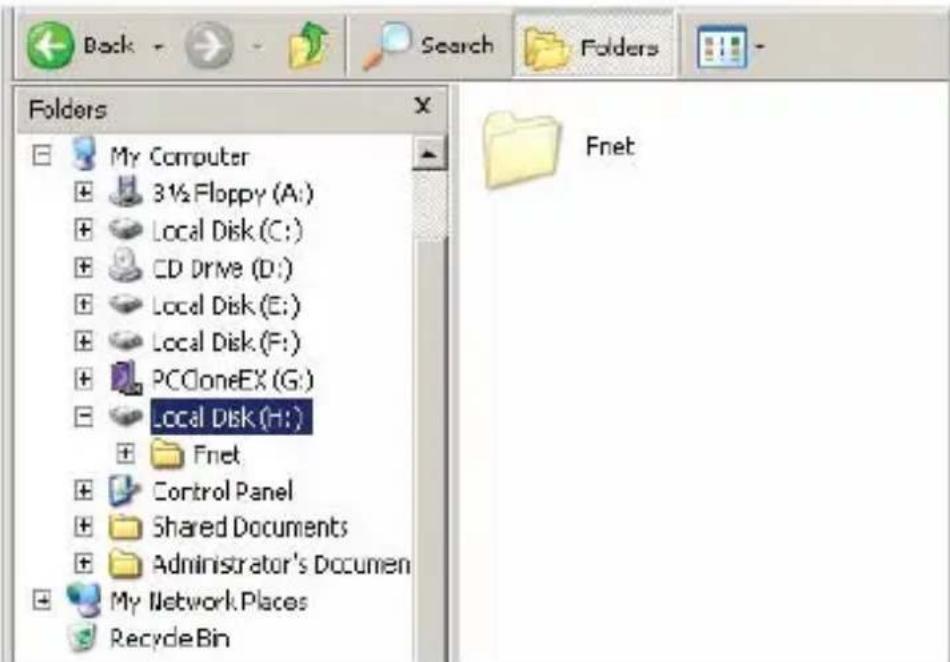Select the Fnet folder in right pane
The height and width of the screenshot is (662, 950).
[x=556, y=149]
